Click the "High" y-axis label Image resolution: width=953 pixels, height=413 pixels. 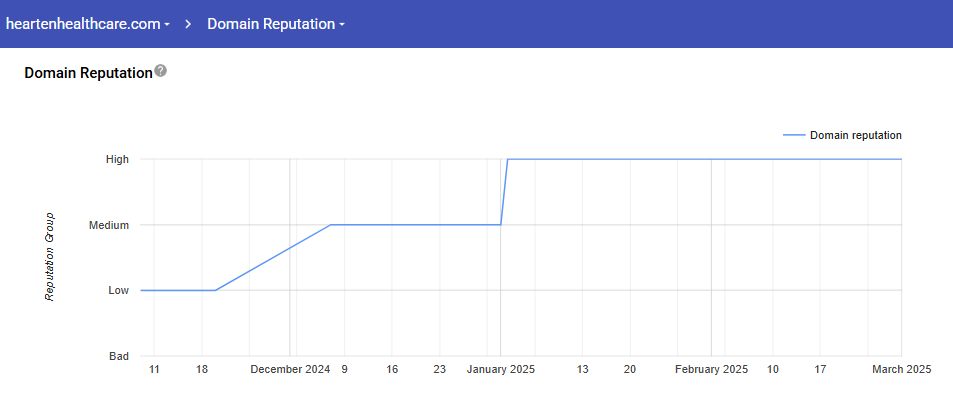[117, 159]
